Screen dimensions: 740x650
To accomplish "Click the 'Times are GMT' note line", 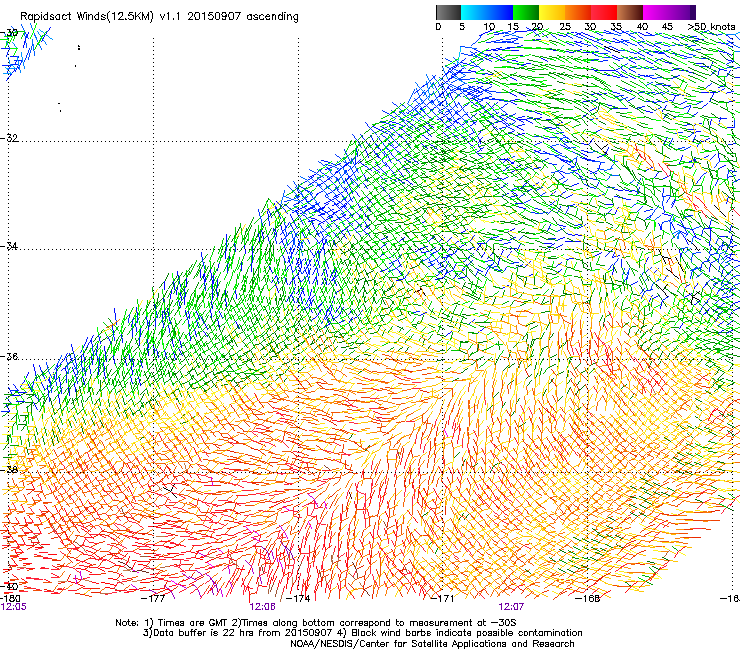I will (x=316, y=623).
